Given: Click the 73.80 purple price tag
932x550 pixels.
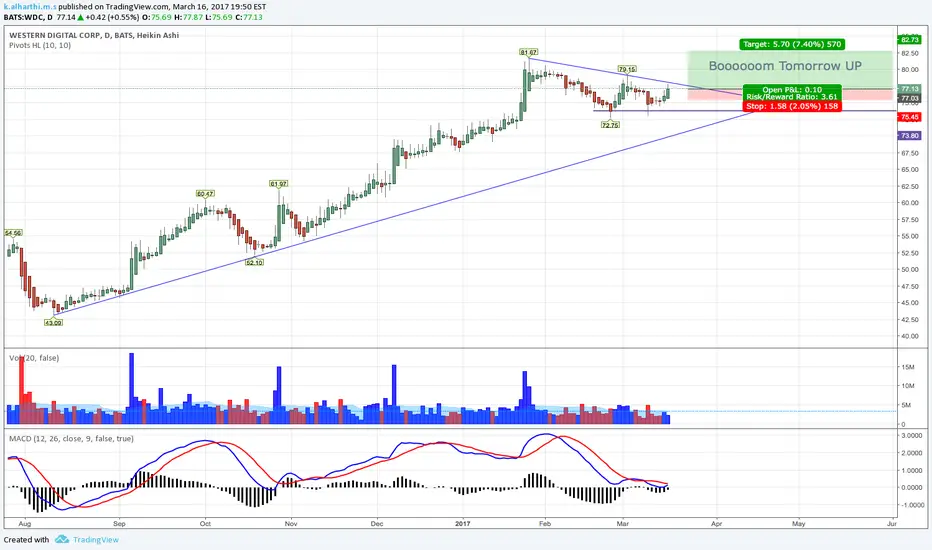Looking at the screenshot, I should (909, 136).
